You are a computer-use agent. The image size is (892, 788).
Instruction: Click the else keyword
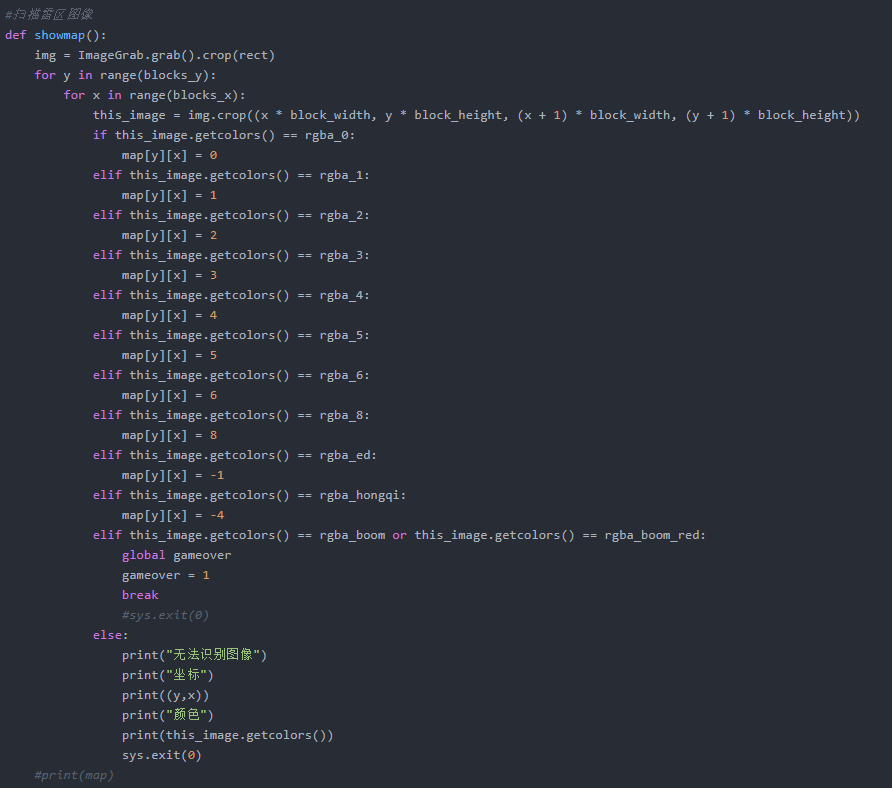click(x=110, y=635)
